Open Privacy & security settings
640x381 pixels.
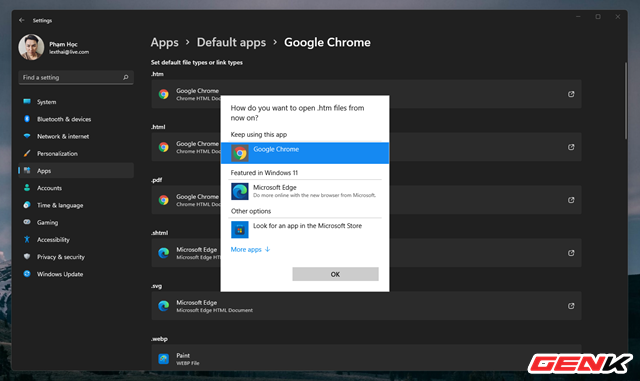coord(76,256)
